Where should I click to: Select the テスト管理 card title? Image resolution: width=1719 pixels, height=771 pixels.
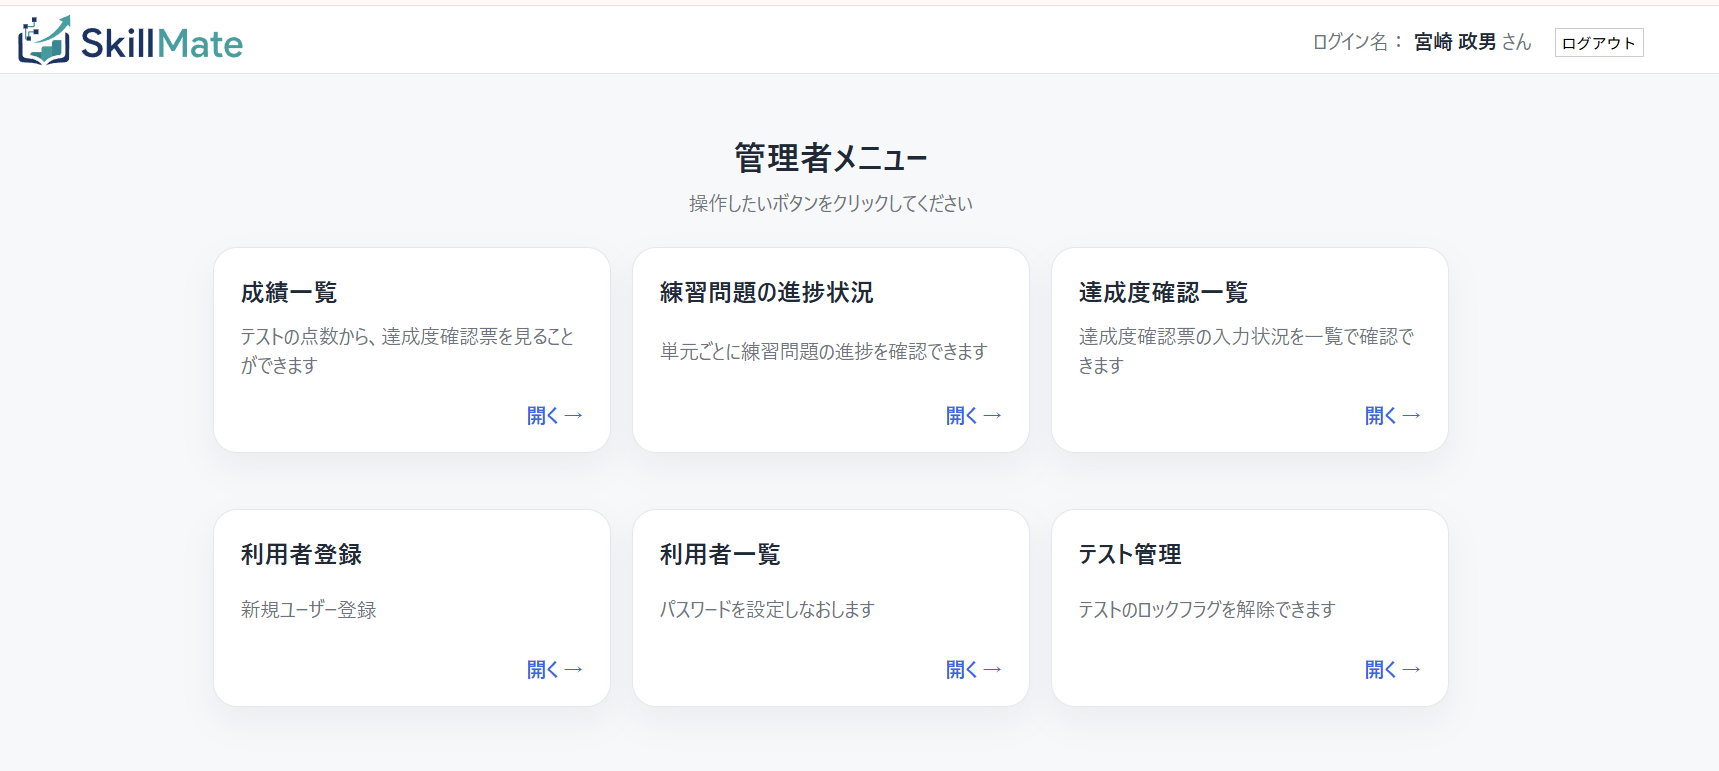(1130, 554)
